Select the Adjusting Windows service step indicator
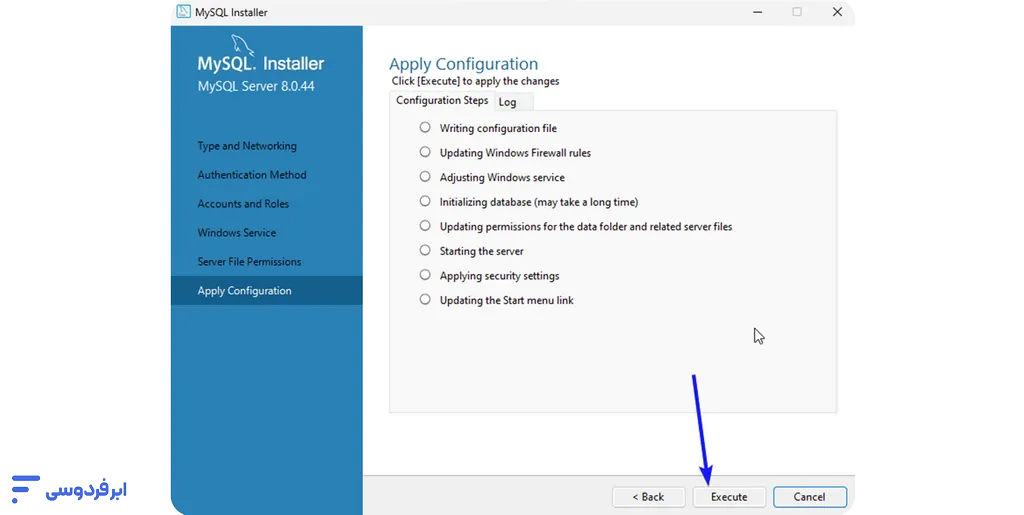Screen dimensions: 1024x515 425,177
